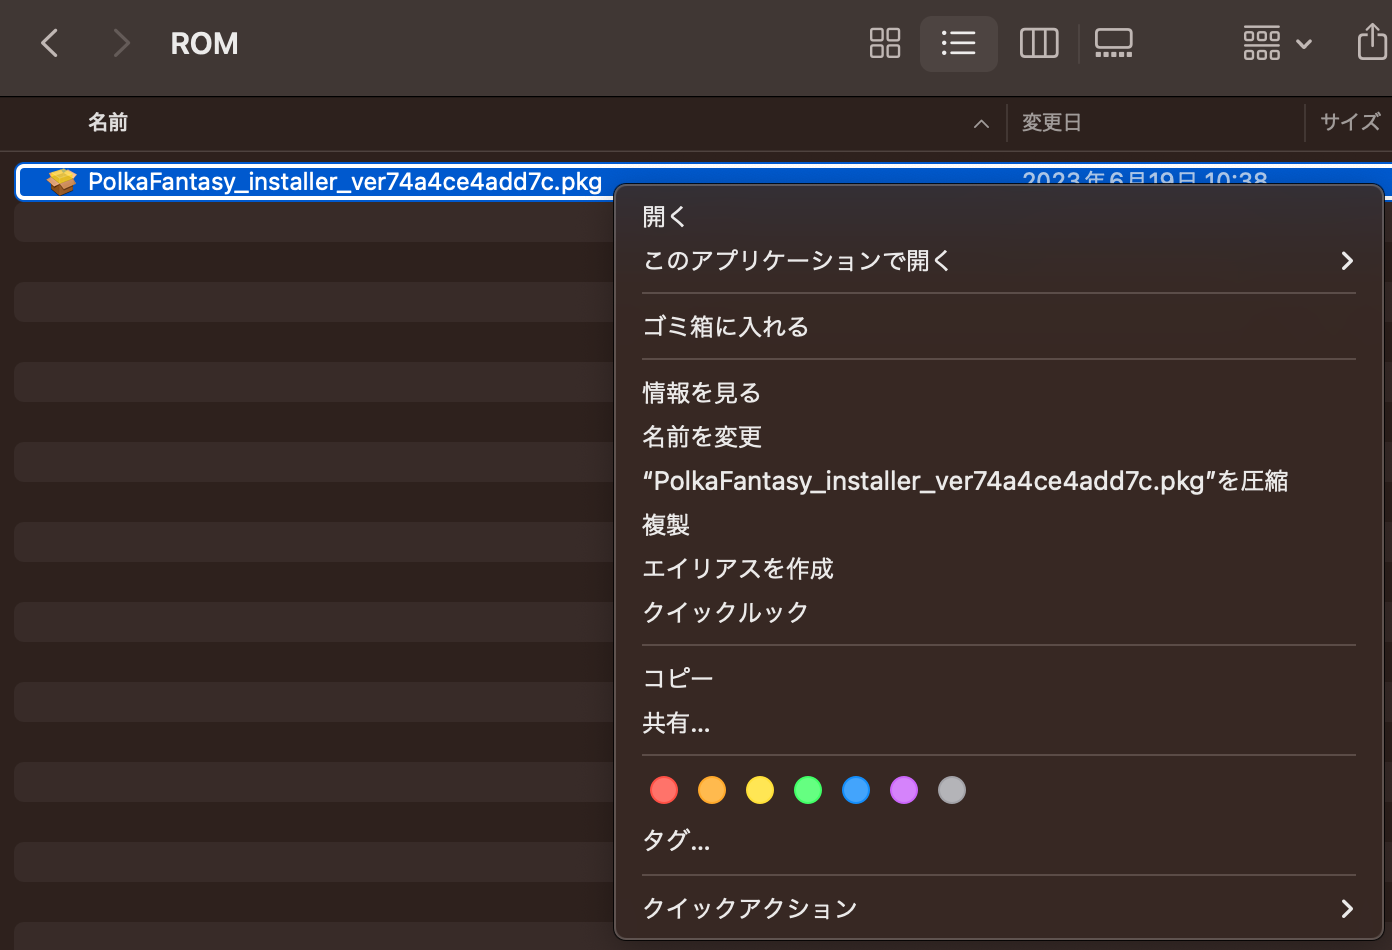Image resolution: width=1392 pixels, height=950 pixels.
Task: Choose ゴミ箱に入れる menu item
Action: click(998, 326)
